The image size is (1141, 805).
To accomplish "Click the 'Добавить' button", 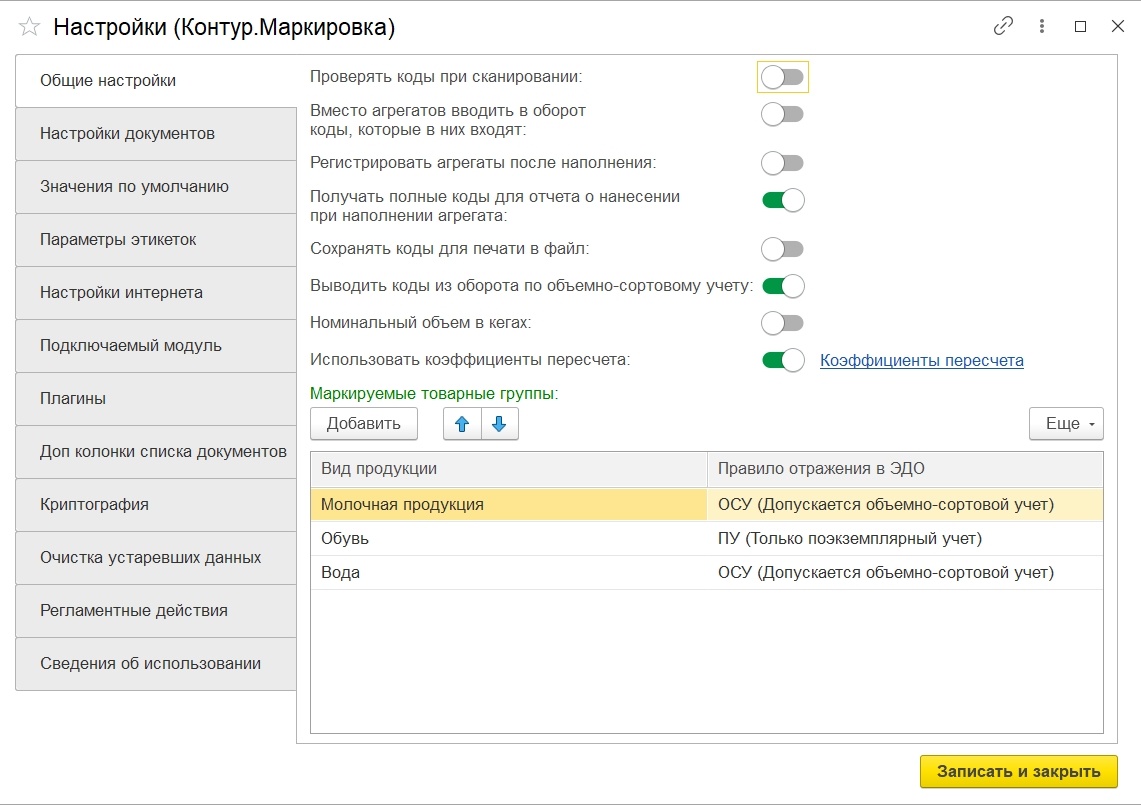I will click(364, 424).
